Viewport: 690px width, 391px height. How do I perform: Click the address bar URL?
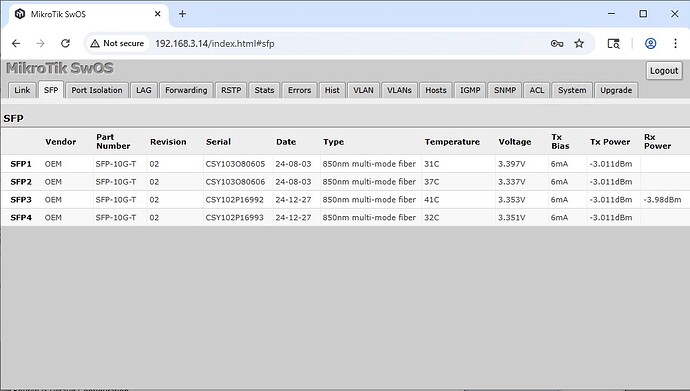coord(215,44)
